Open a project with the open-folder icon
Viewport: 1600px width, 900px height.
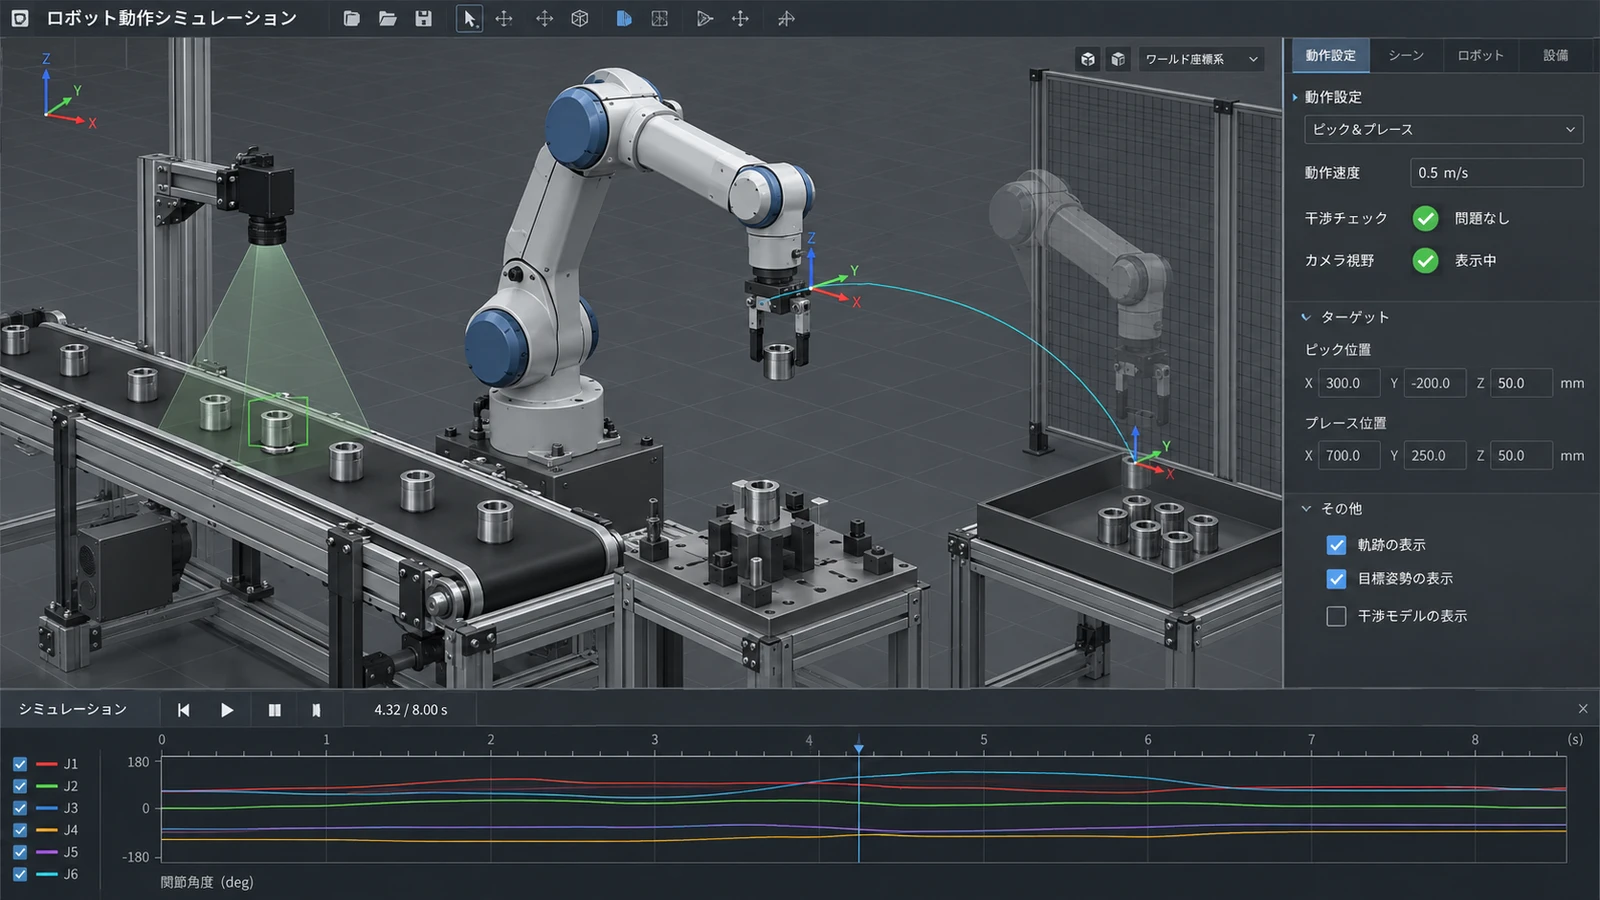pos(387,18)
